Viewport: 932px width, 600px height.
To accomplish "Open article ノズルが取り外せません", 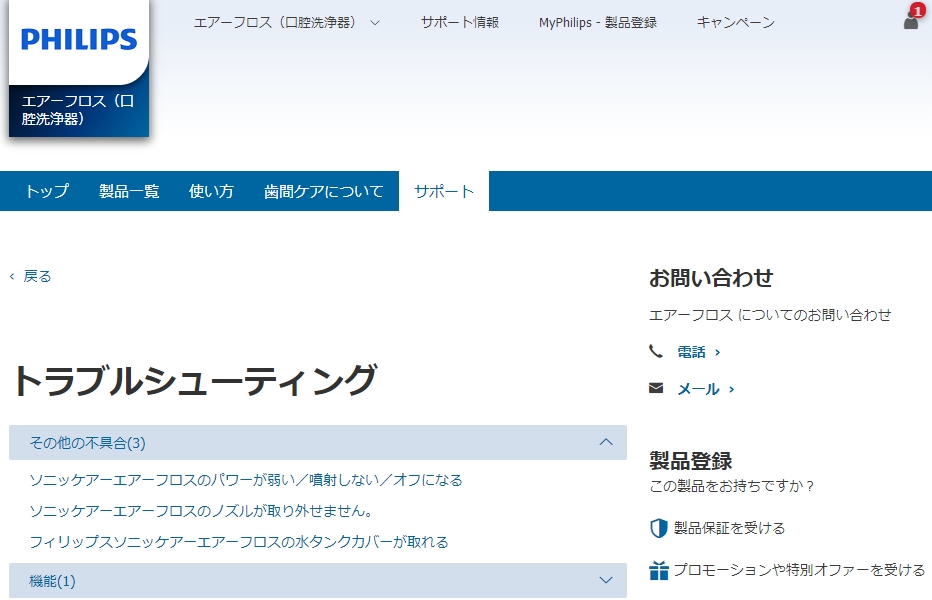I will pyautogui.click(x=201, y=511).
